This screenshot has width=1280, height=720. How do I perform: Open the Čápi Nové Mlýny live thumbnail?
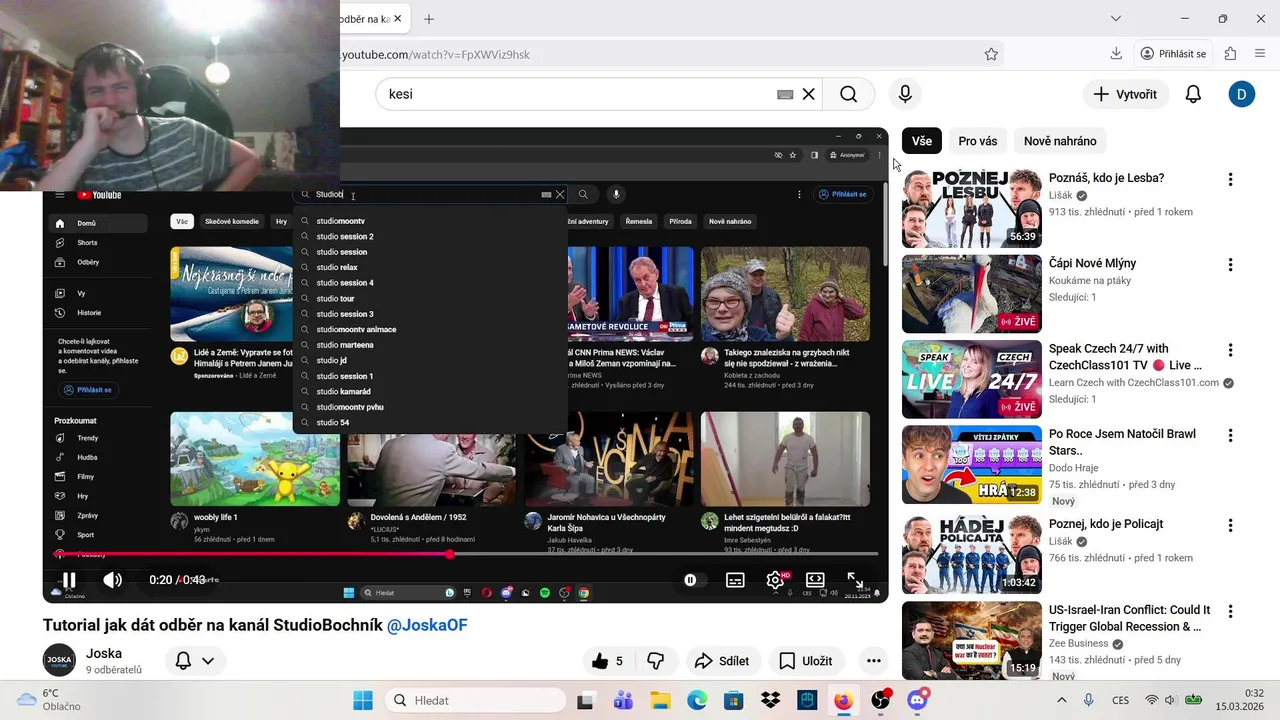972,294
